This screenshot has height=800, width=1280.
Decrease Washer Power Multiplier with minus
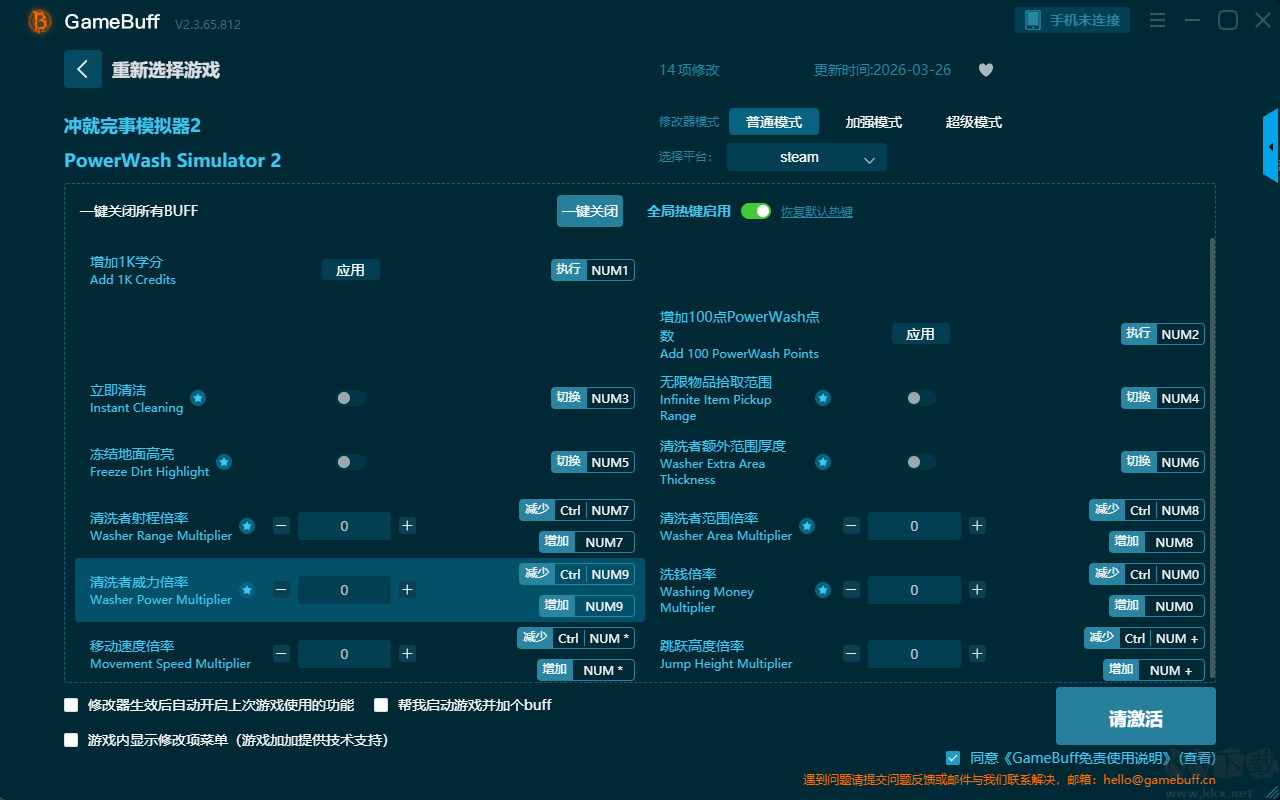[x=281, y=590]
